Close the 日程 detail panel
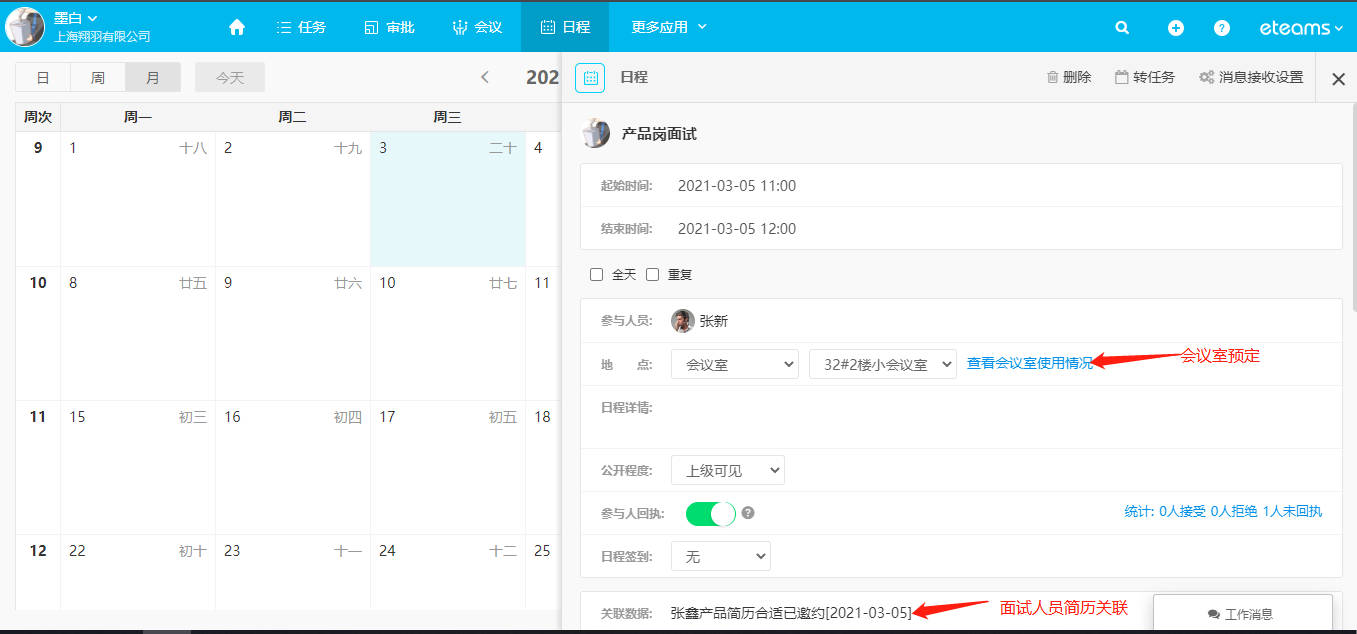The width and height of the screenshot is (1357, 634). tap(1338, 79)
